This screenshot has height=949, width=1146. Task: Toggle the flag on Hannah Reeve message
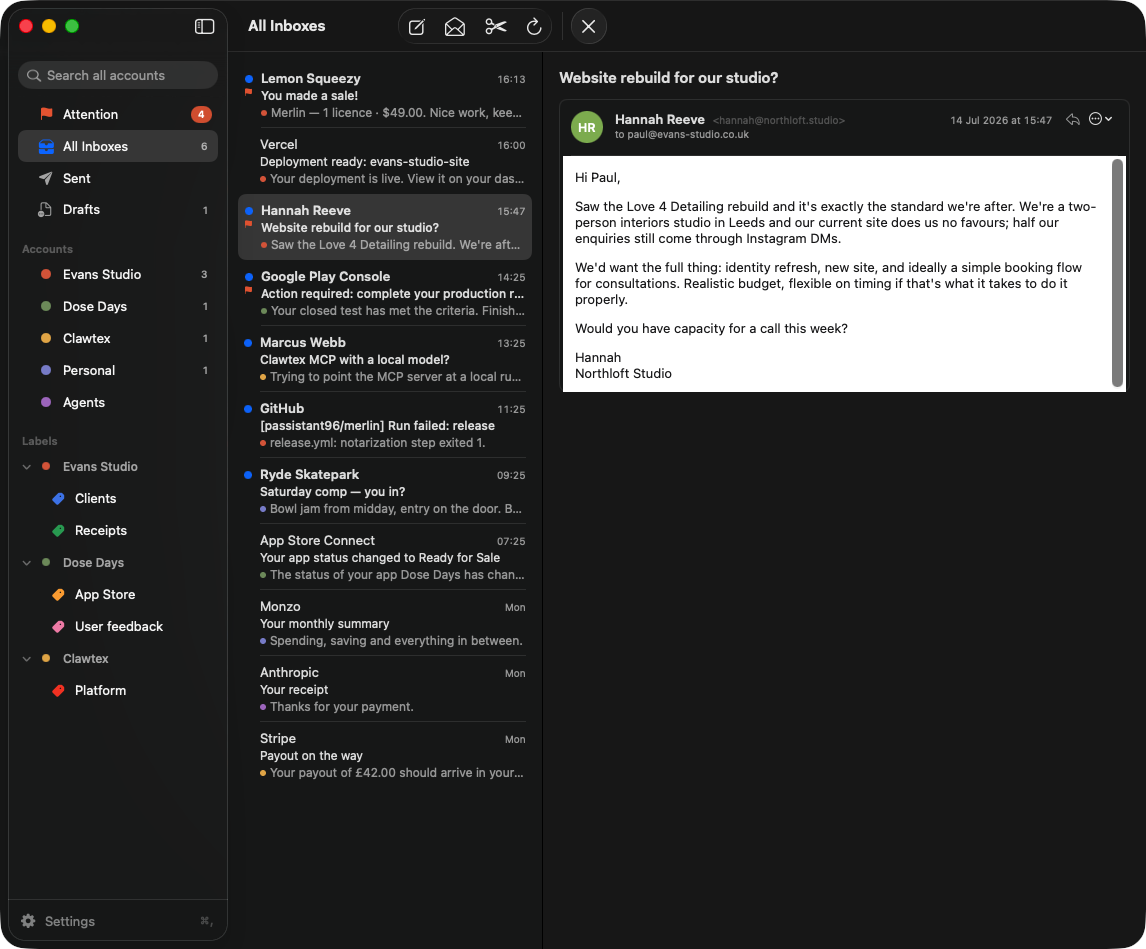tap(248, 224)
